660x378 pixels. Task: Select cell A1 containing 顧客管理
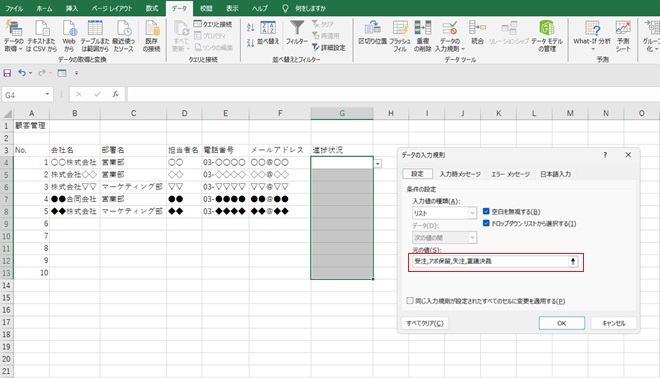[x=32, y=125]
